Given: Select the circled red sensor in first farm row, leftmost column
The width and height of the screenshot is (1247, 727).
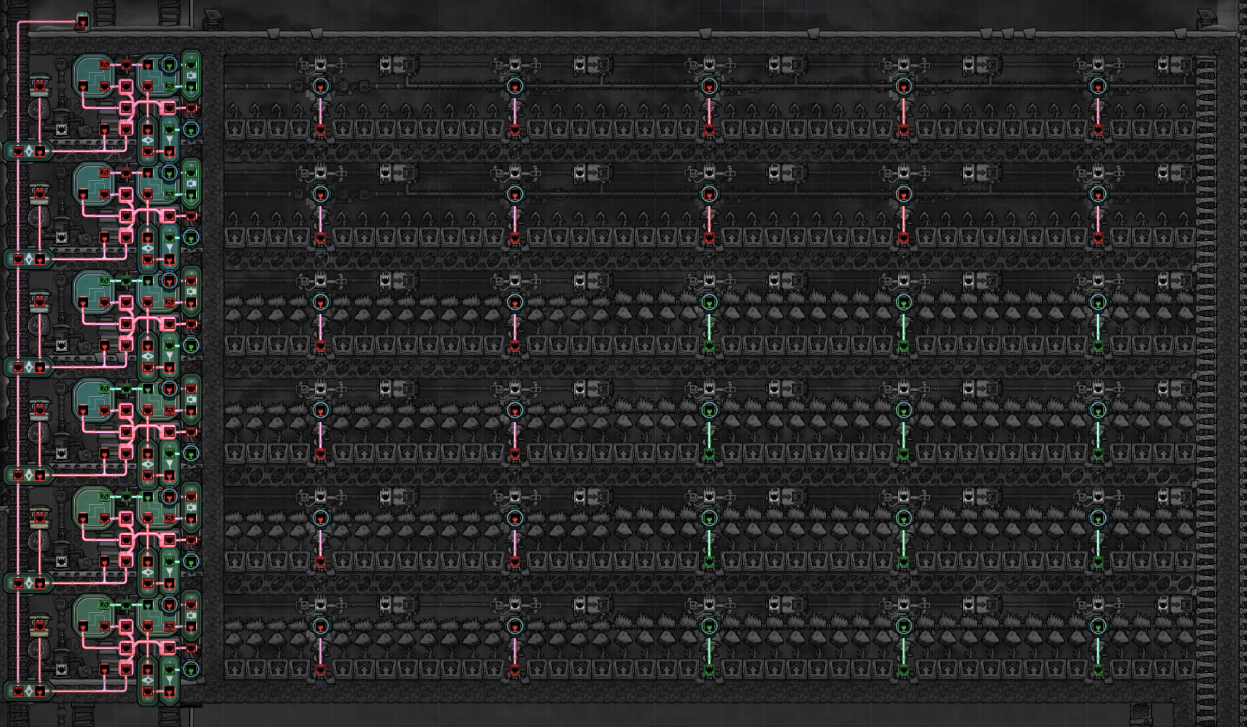Looking at the screenshot, I should coord(320,87).
